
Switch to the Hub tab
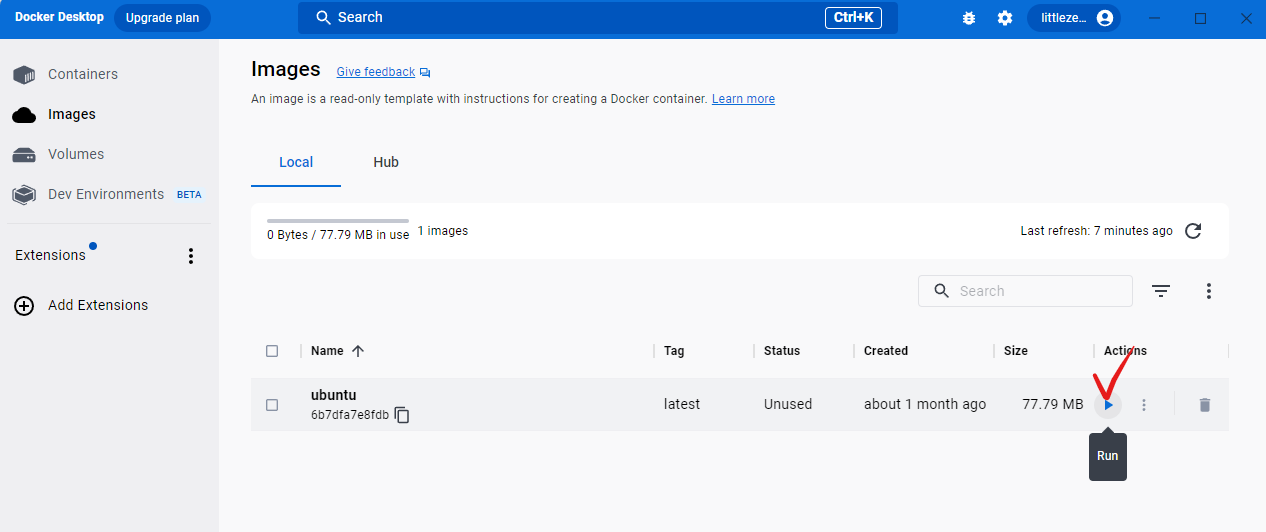[386, 162]
